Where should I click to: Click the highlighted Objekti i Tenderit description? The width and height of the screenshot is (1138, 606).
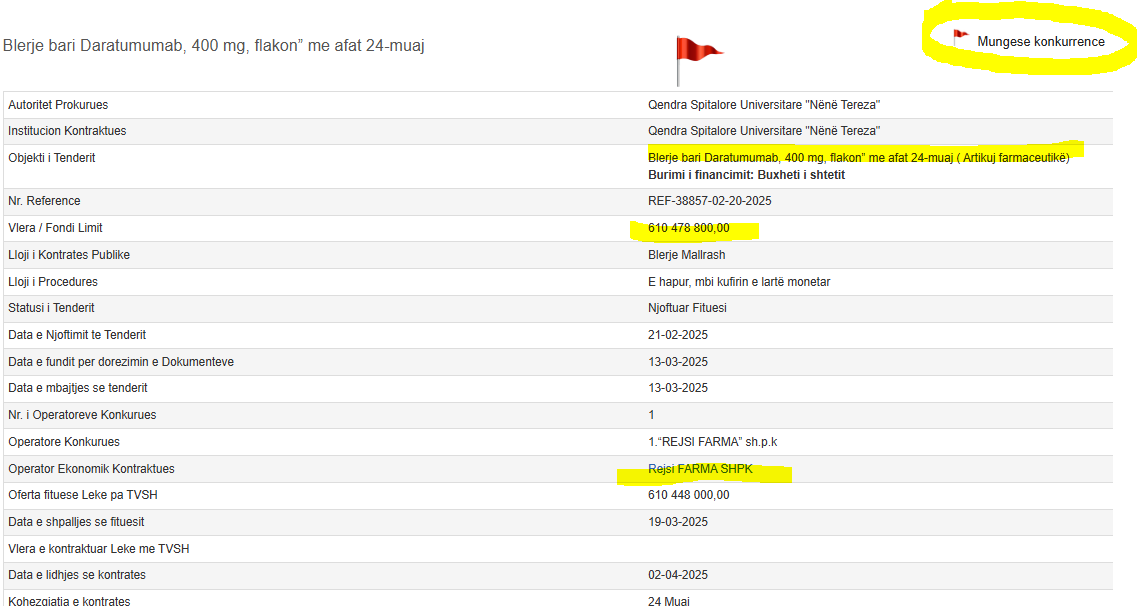coord(858,158)
